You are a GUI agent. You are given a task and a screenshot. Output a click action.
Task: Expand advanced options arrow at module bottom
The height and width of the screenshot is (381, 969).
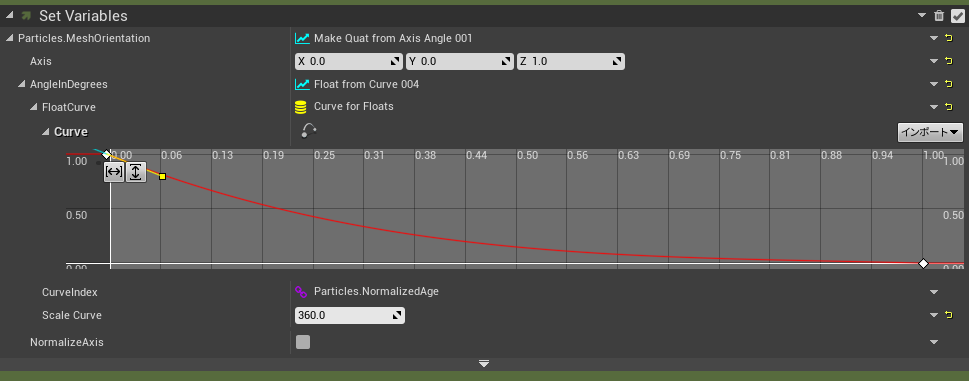pos(484,364)
